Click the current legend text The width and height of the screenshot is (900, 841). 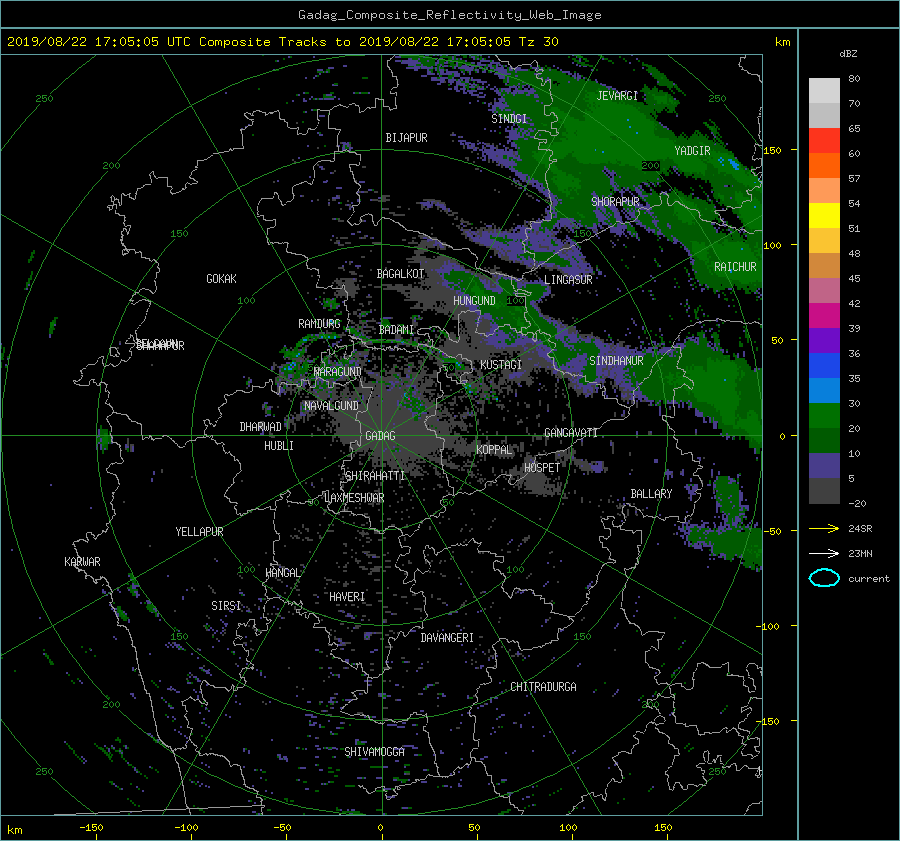point(869,579)
